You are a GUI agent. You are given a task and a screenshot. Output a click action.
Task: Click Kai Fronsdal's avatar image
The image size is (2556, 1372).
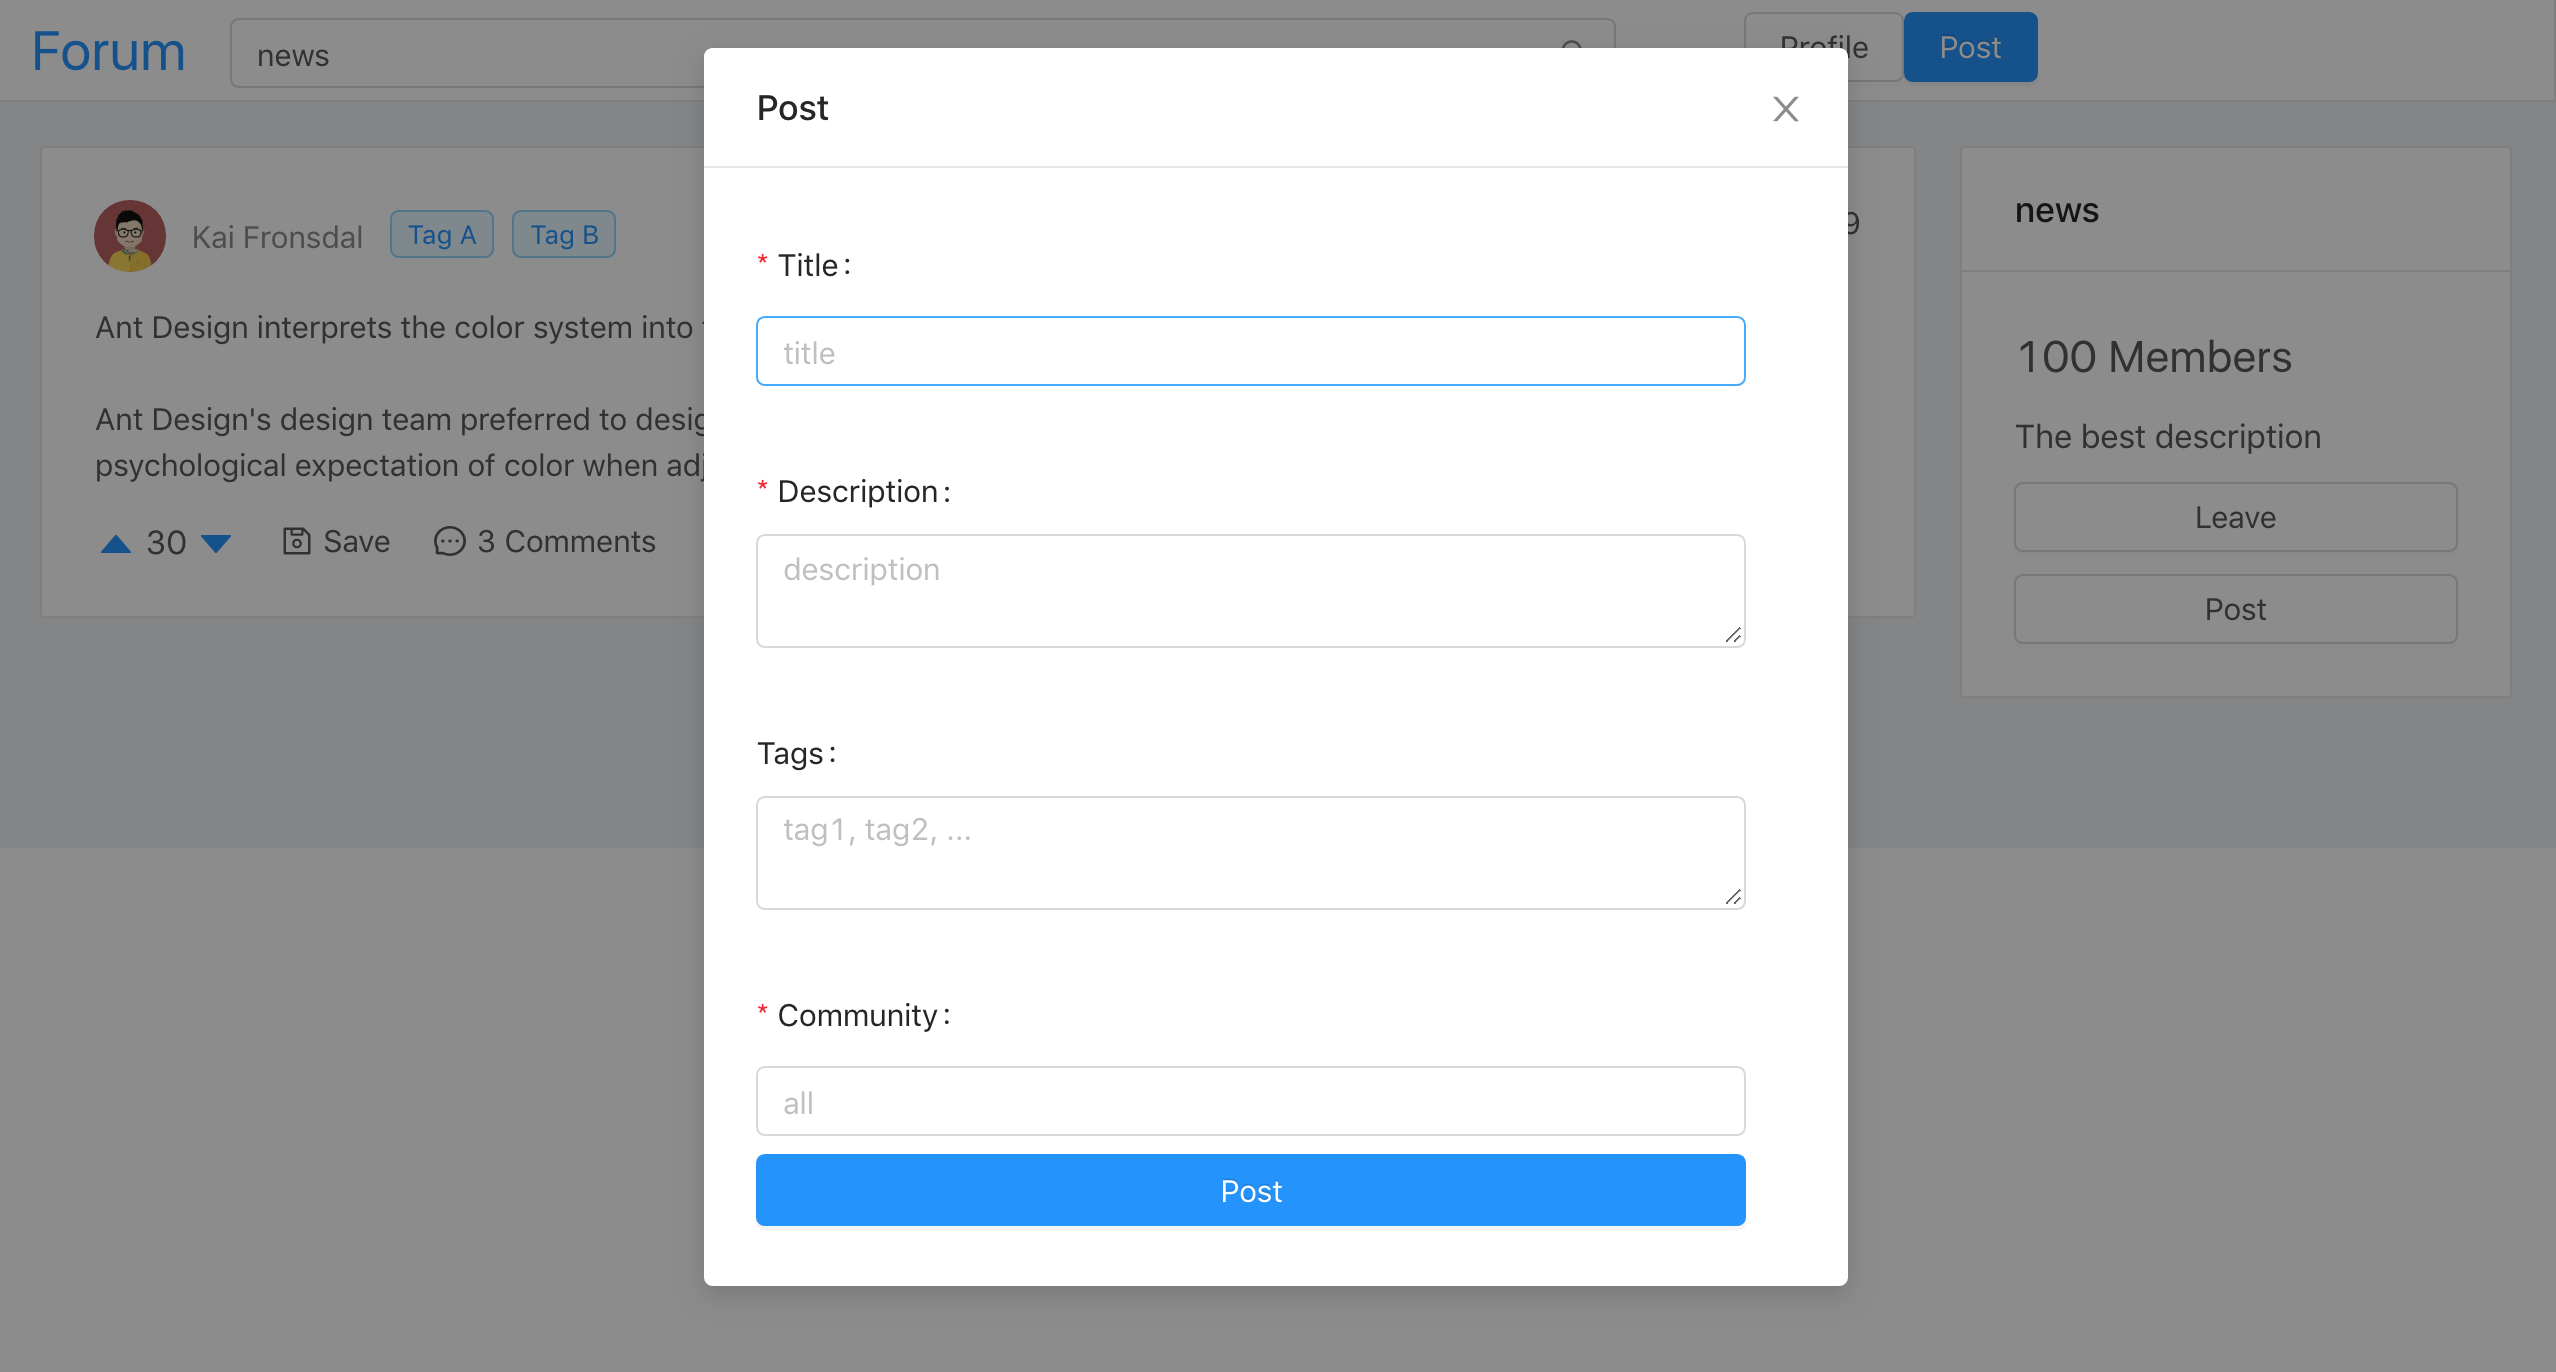pyautogui.click(x=130, y=236)
